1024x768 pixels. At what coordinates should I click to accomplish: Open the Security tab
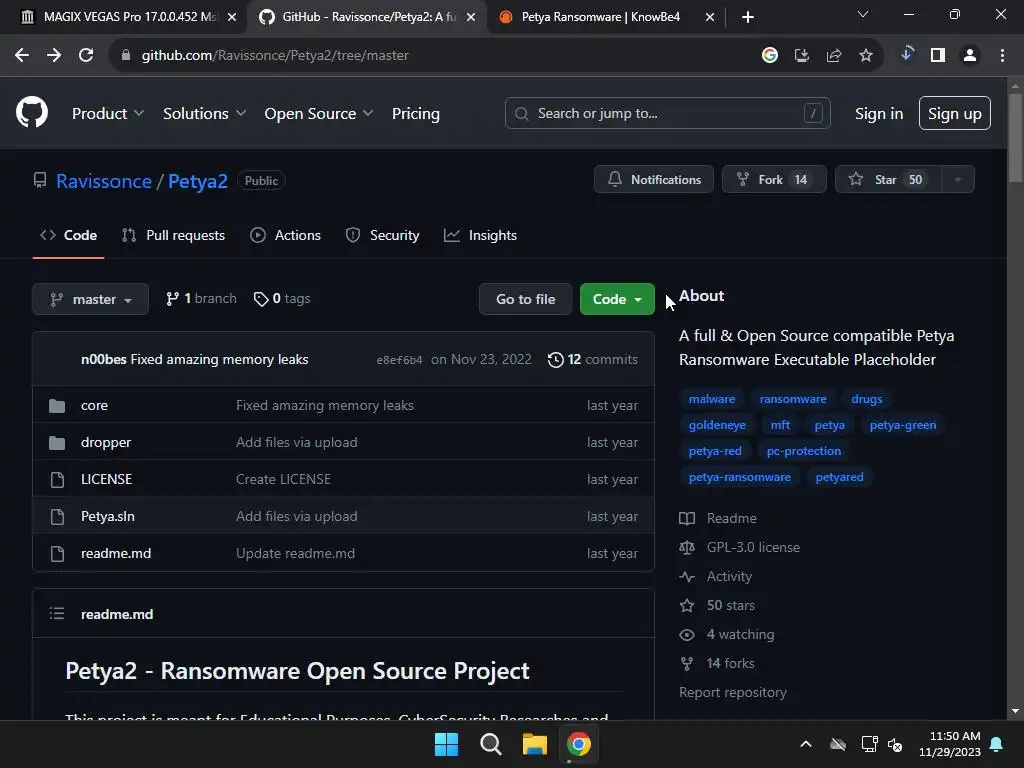pyautogui.click(x=383, y=235)
